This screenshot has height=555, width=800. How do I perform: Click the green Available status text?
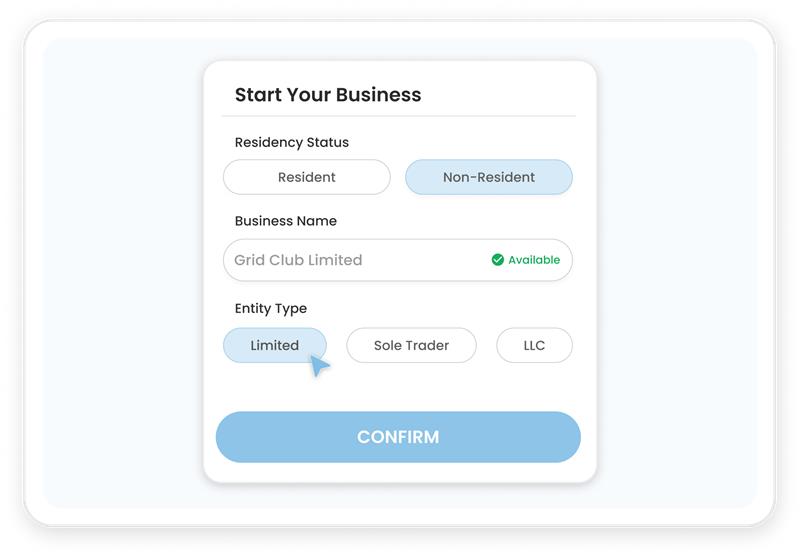(x=534, y=260)
